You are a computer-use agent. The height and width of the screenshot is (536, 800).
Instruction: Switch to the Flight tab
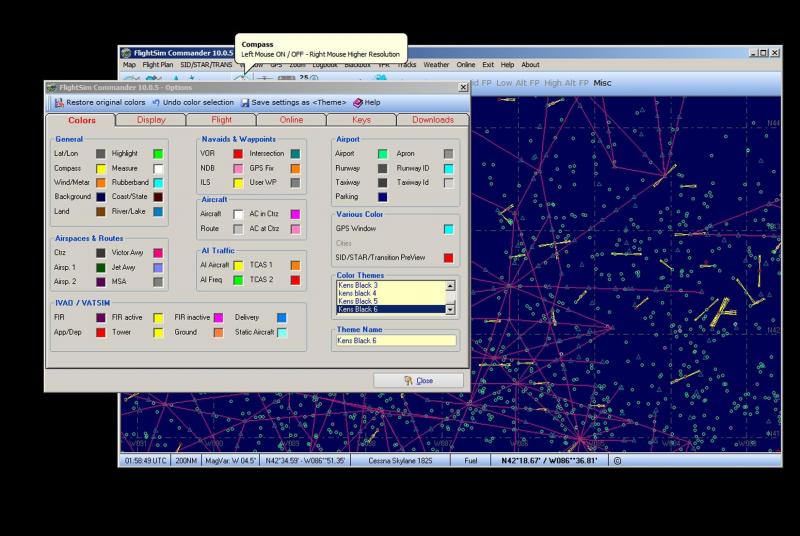(221, 120)
